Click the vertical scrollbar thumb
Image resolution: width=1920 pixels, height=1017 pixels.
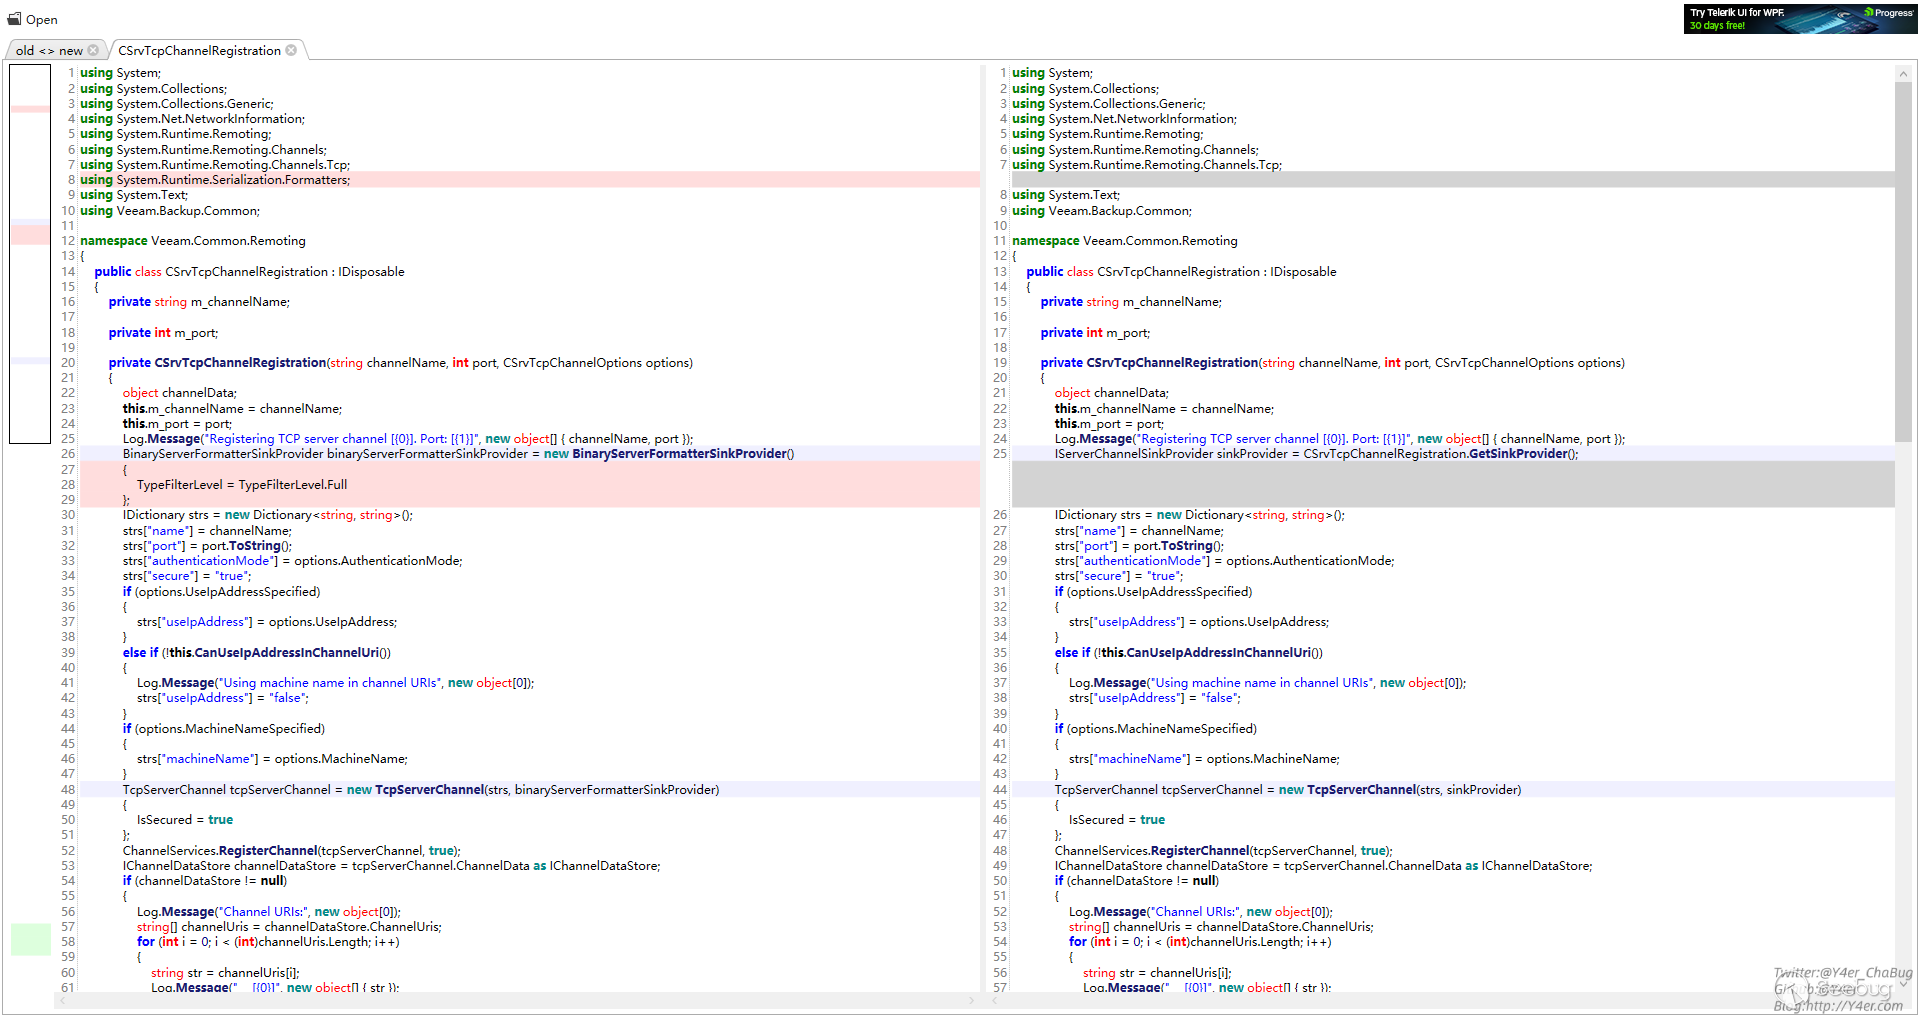click(x=1903, y=260)
